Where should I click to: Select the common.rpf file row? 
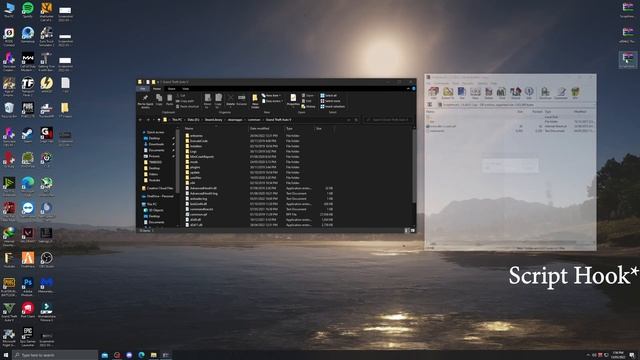click(x=259, y=214)
